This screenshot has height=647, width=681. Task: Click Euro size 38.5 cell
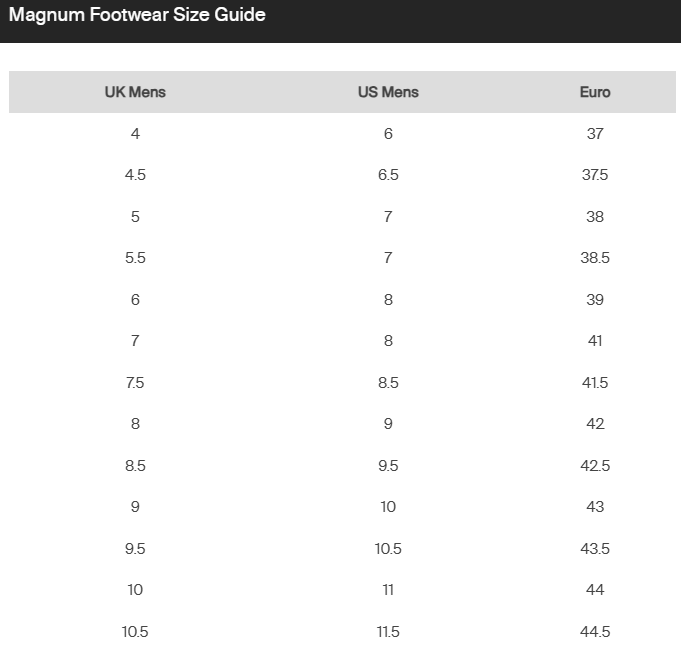[x=595, y=258]
